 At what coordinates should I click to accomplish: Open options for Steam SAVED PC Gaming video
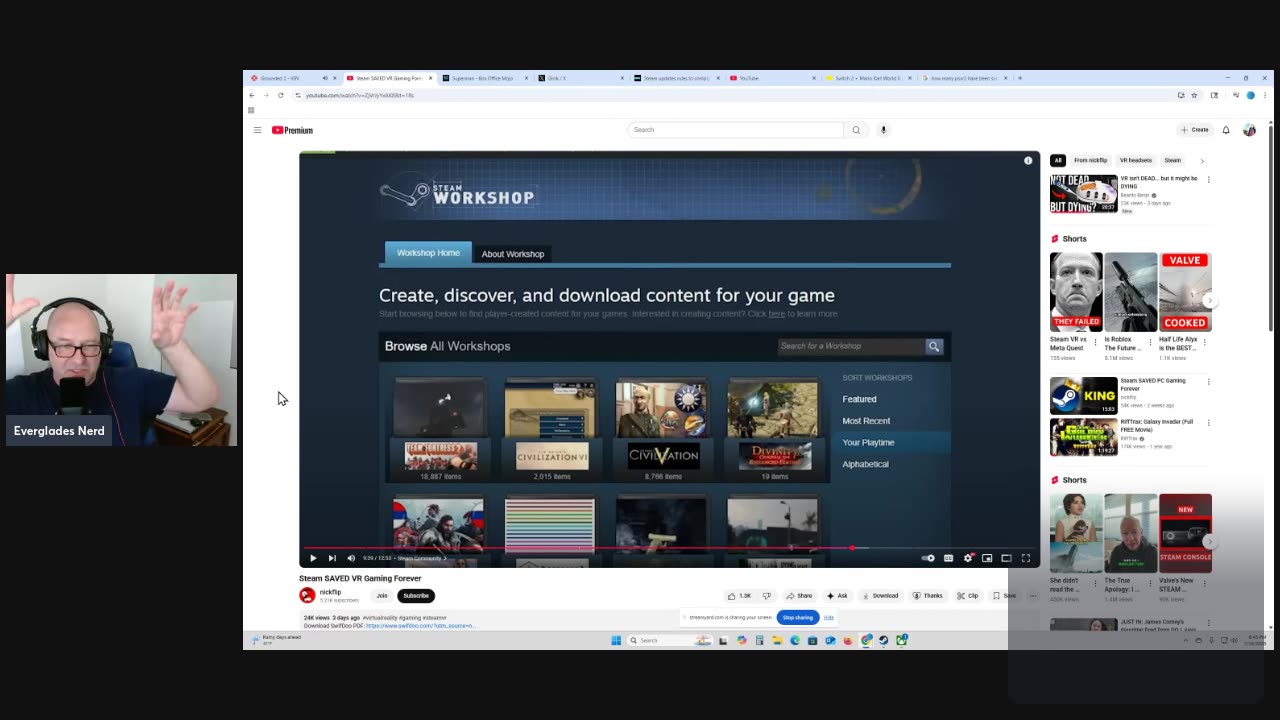point(1208,382)
